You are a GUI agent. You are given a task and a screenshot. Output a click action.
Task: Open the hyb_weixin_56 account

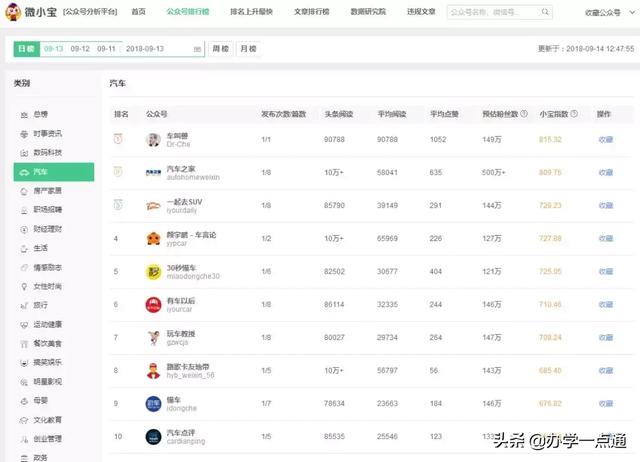190,375
